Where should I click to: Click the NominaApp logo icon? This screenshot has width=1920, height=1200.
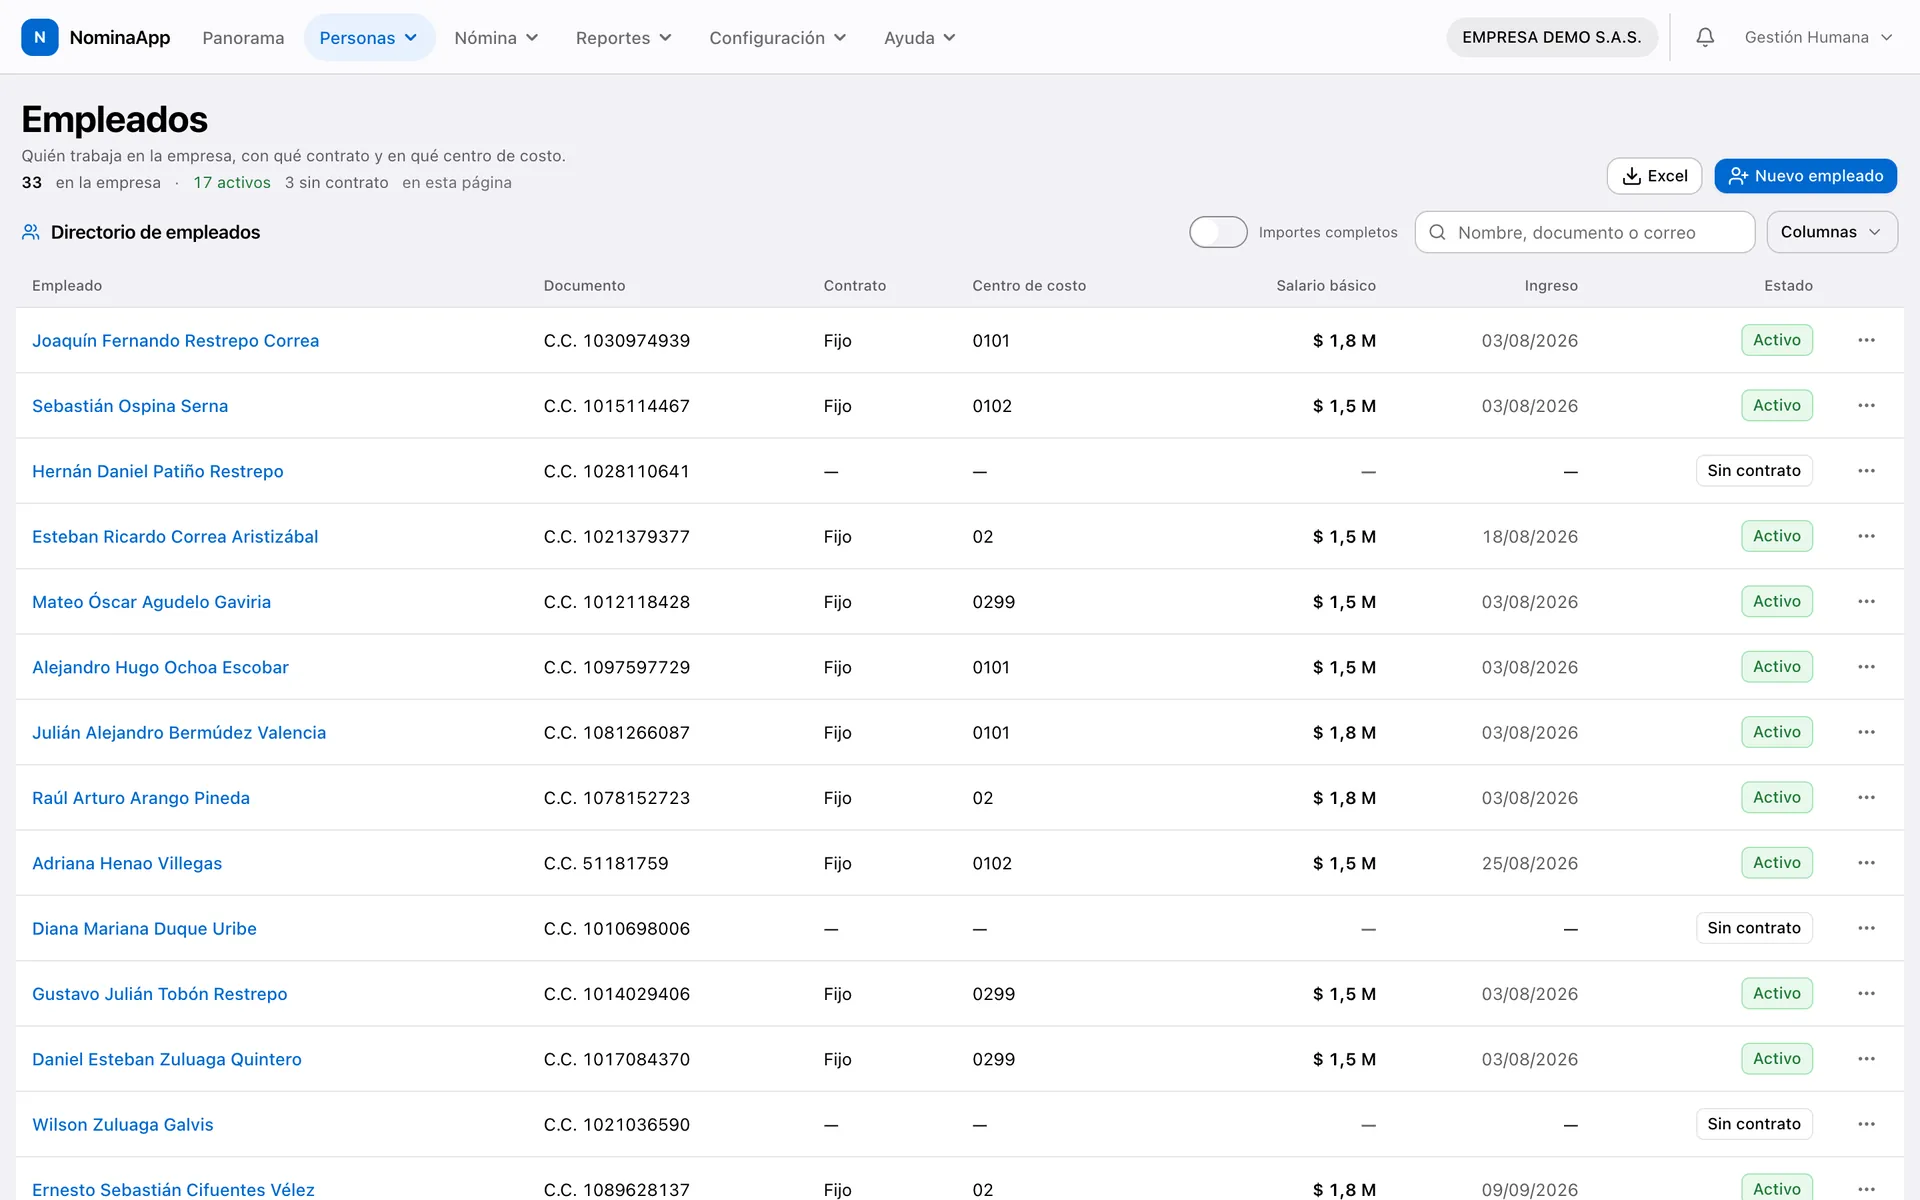click(40, 37)
